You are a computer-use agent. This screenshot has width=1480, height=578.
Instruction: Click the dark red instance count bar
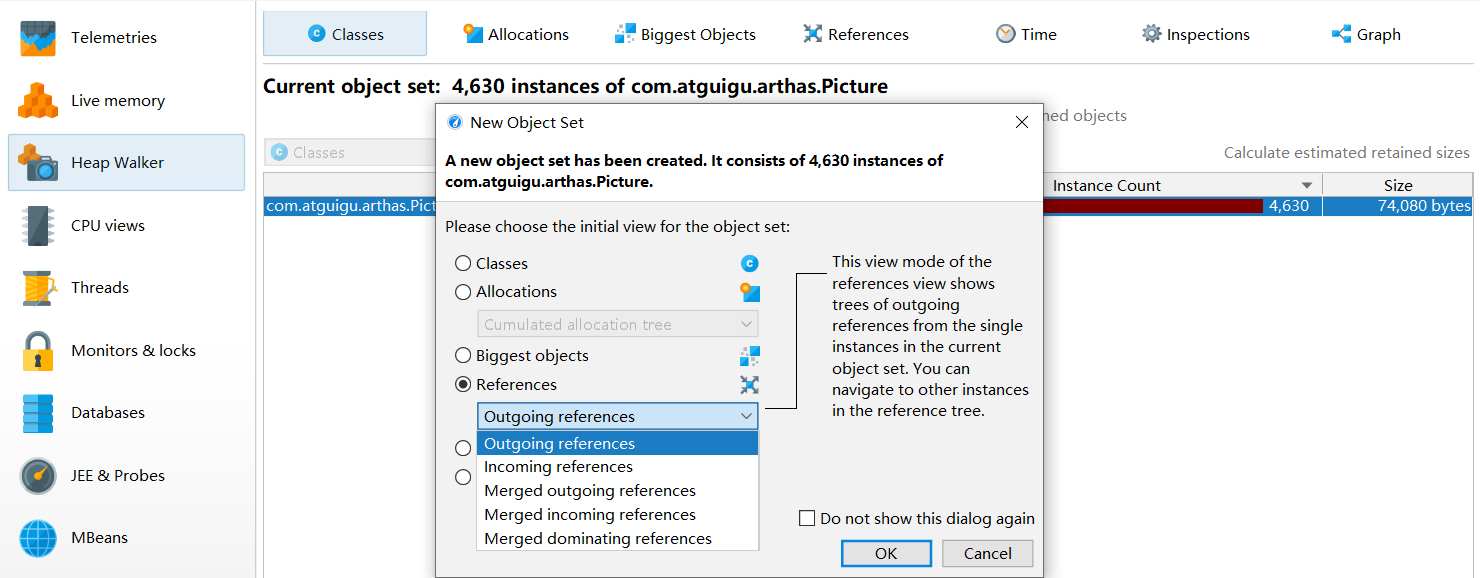point(1152,207)
